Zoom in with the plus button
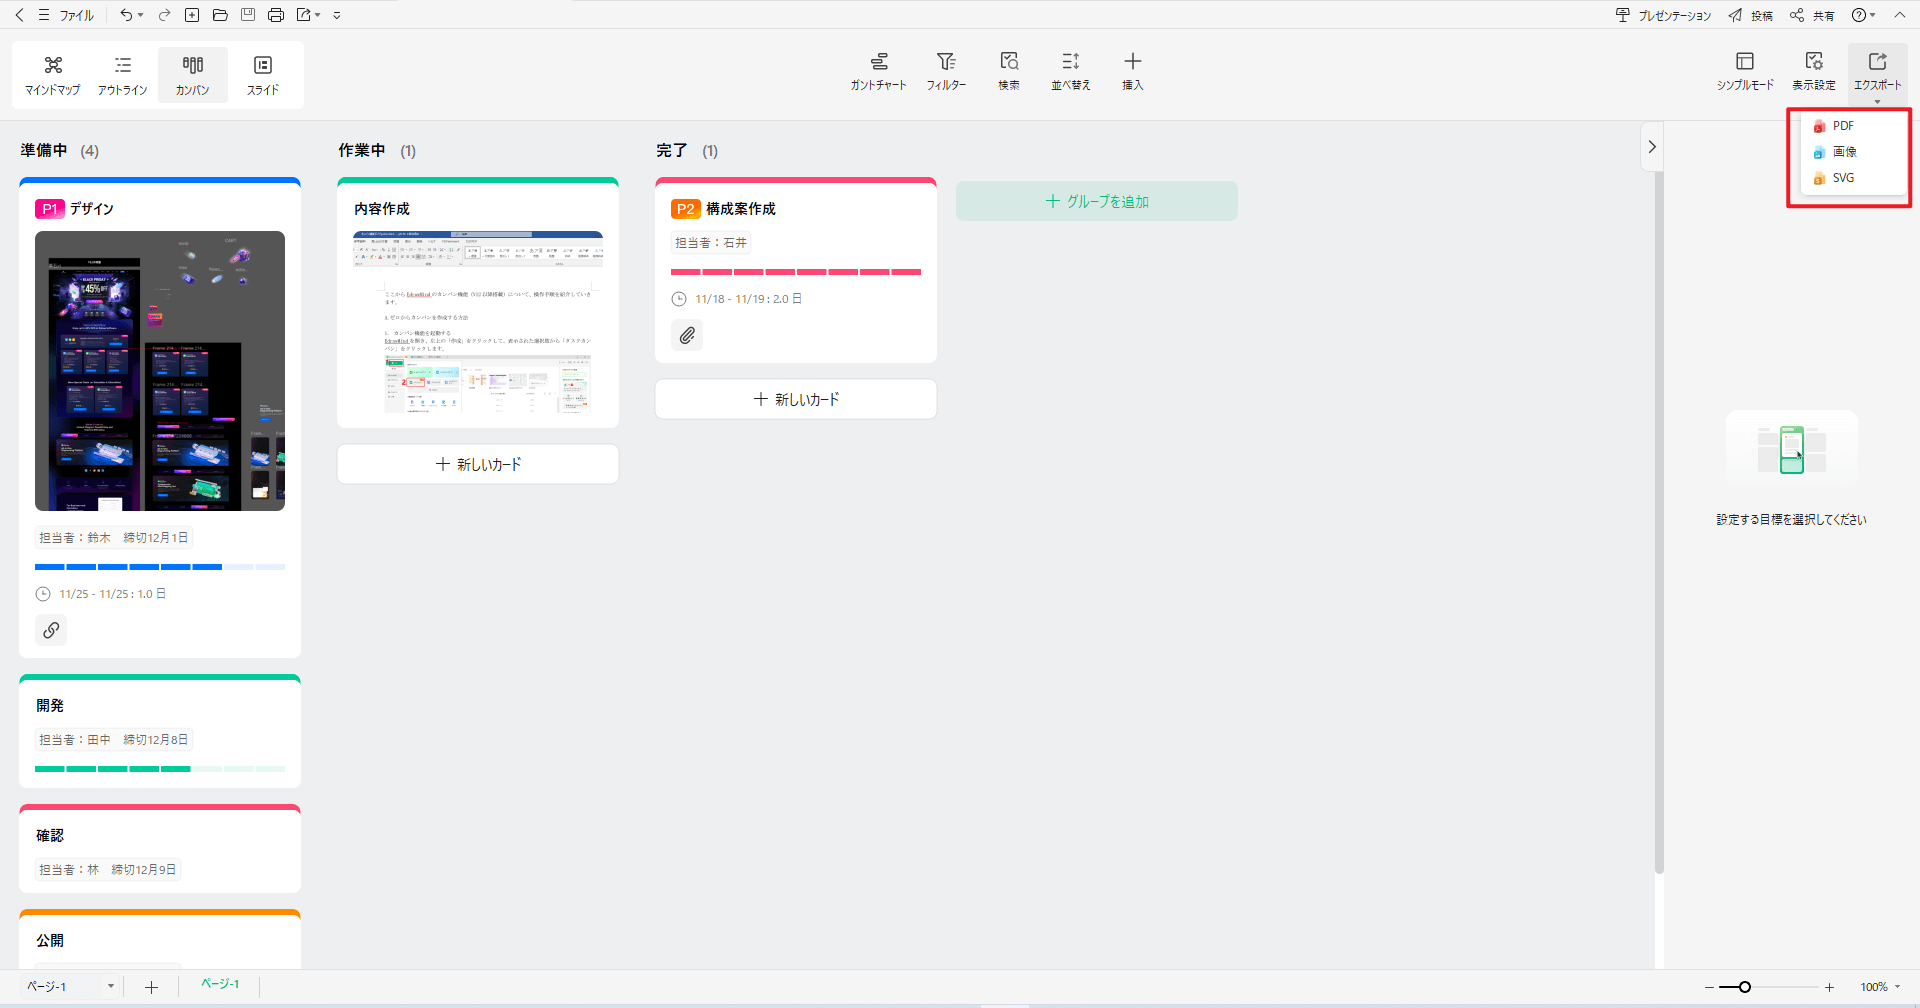1920x1008 pixels. (1829, 987)
